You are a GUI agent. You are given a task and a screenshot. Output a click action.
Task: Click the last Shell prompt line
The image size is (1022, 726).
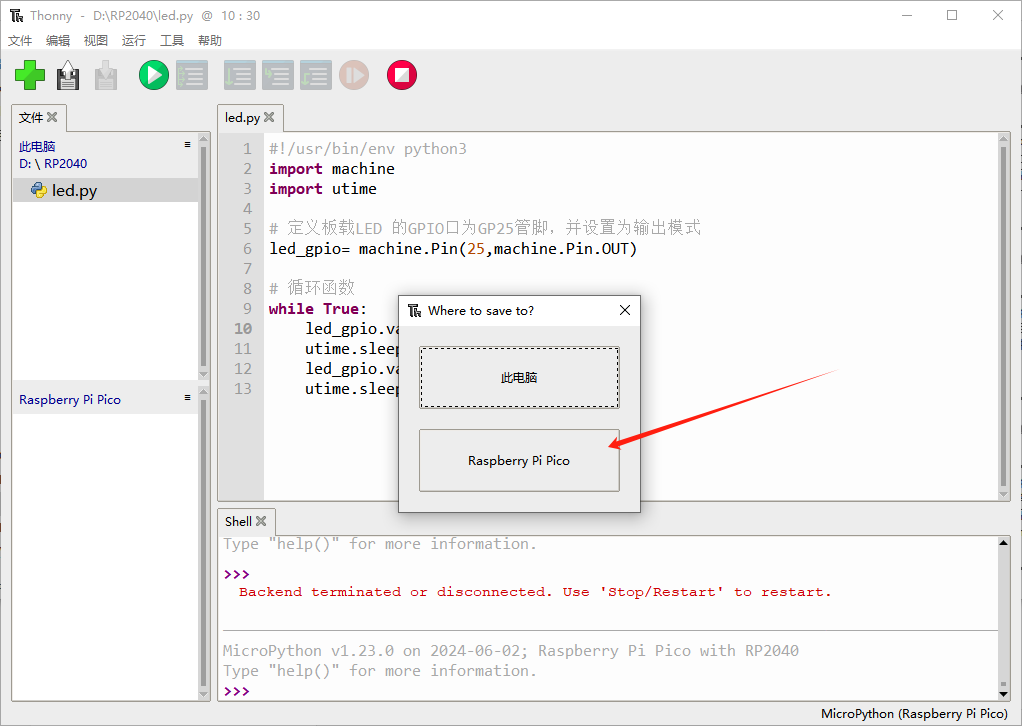237,691
